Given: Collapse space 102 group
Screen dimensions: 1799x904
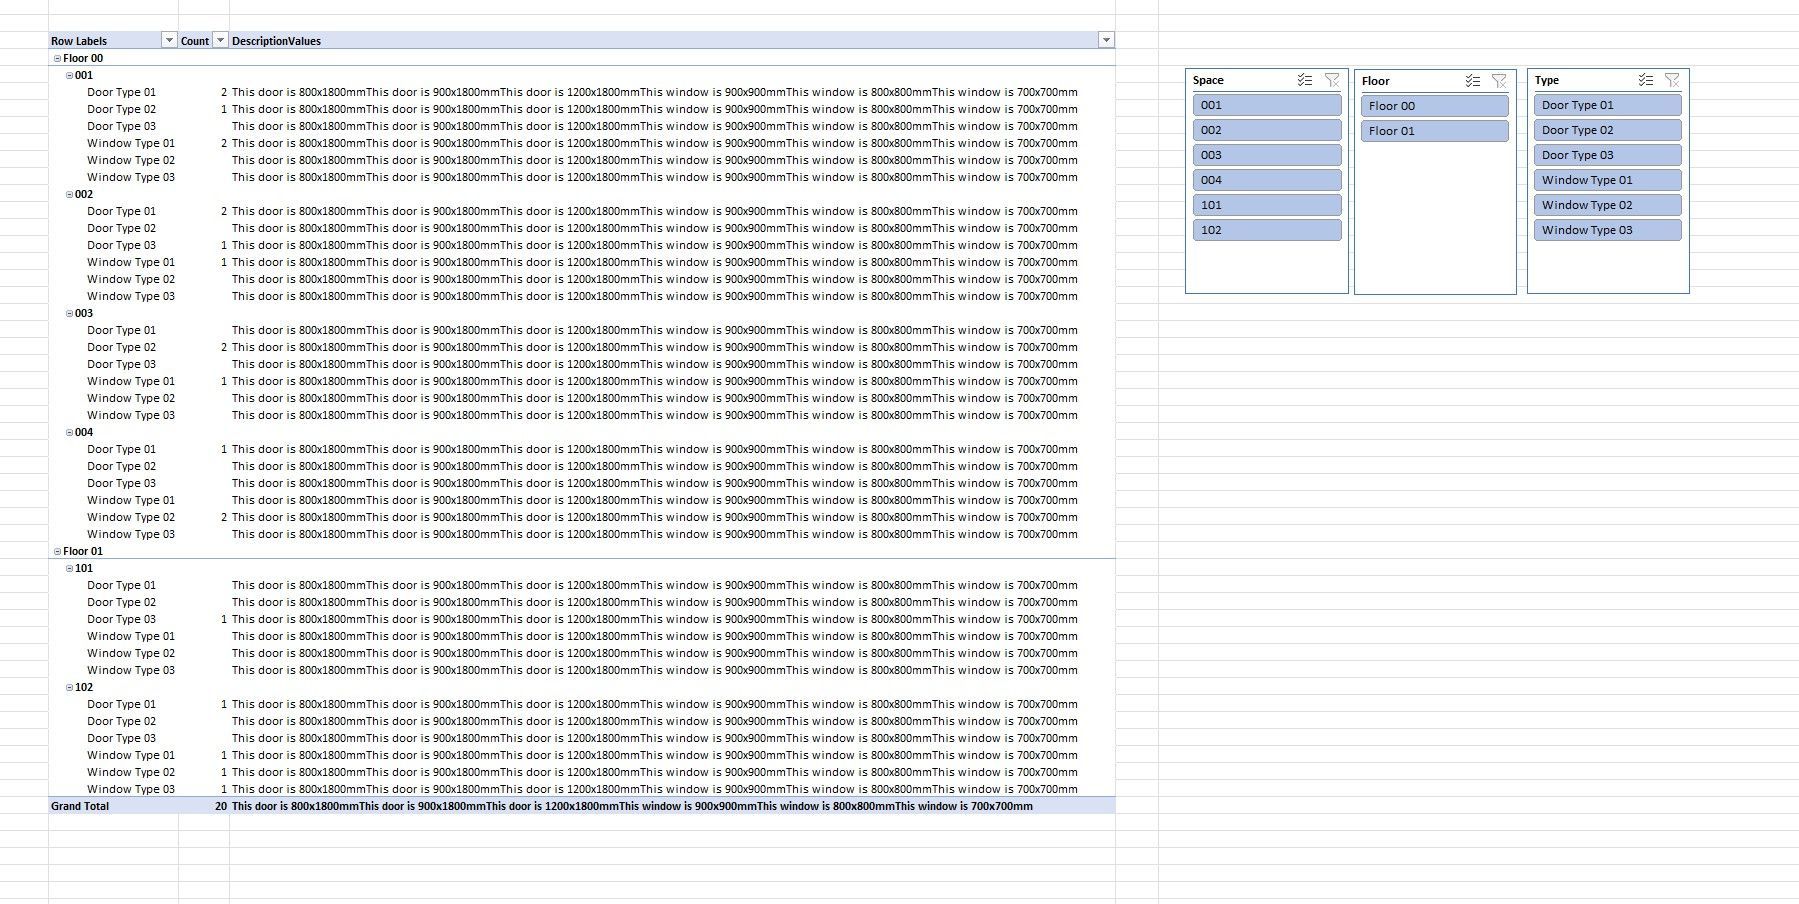Looking at the screenshot, I should tap(69, 687).
